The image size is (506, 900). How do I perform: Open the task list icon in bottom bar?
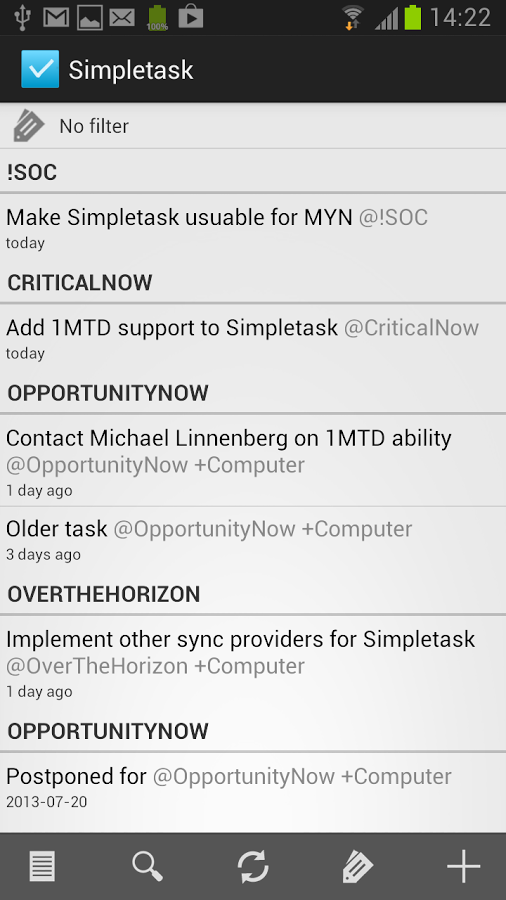tap(42, 866)
